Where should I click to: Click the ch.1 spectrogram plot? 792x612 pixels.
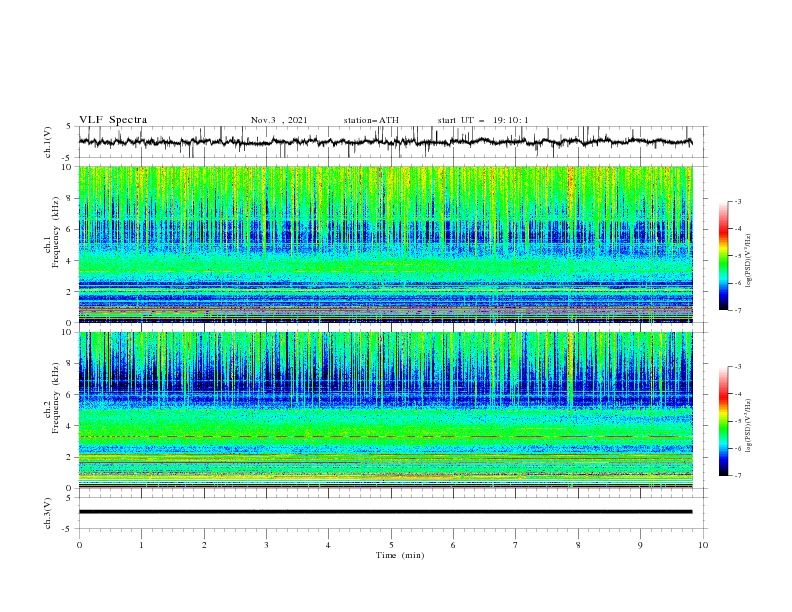click(x=385, y=244)
